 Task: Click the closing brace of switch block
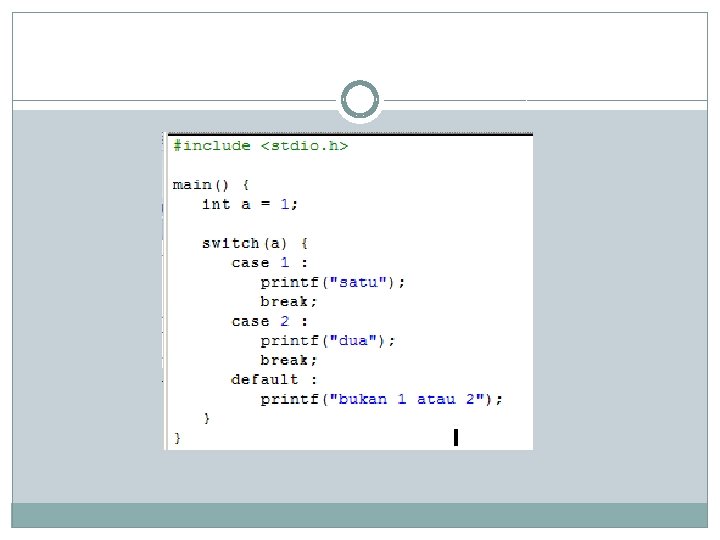click(x=207, y=418)
